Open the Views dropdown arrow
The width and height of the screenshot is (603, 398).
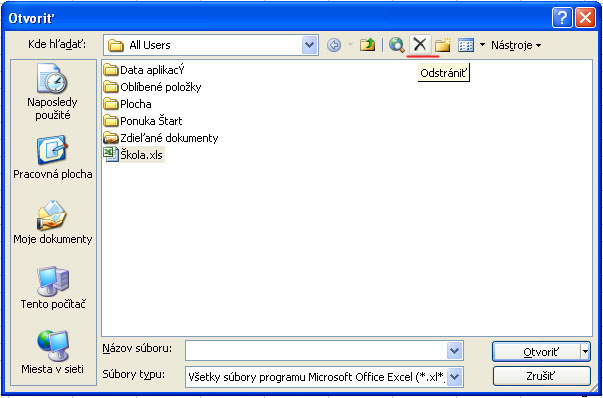(482, 45)
